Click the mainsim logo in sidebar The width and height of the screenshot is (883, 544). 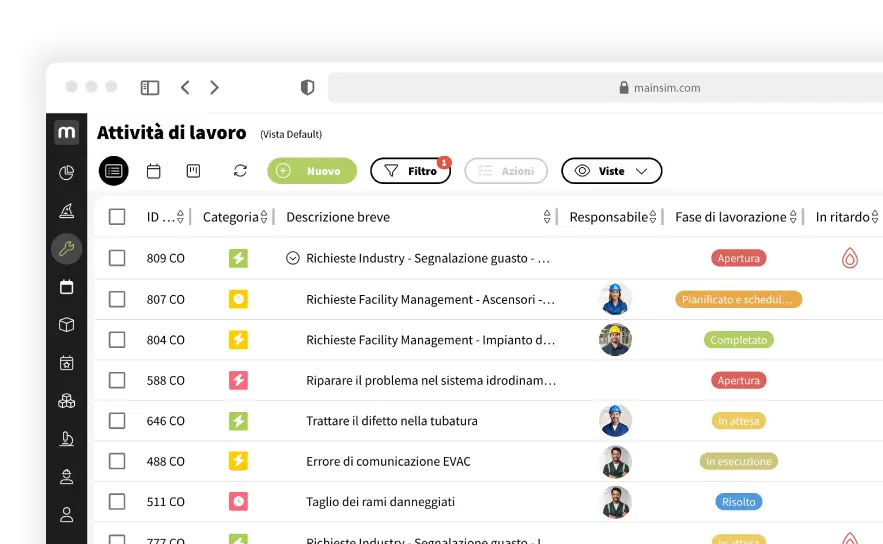66,132
